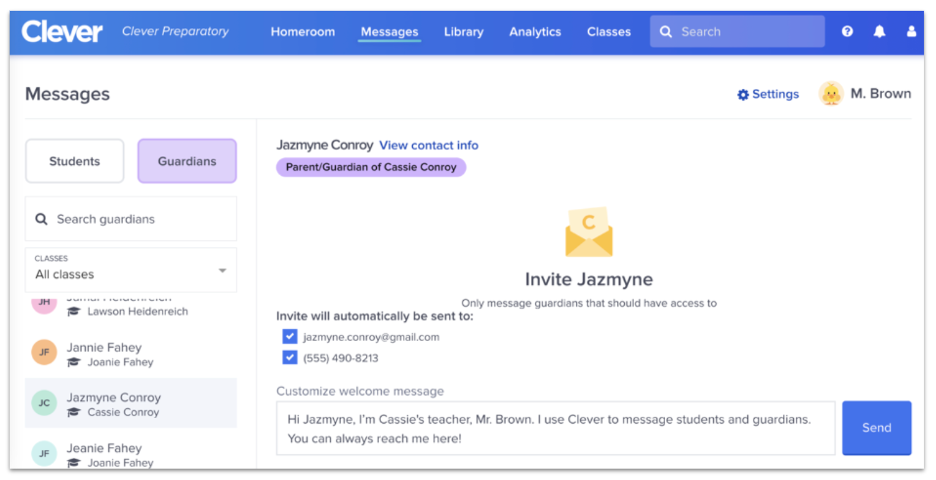Switch to the Students toggle
This screenshot has height=480, width=936.
click(75, 161)
